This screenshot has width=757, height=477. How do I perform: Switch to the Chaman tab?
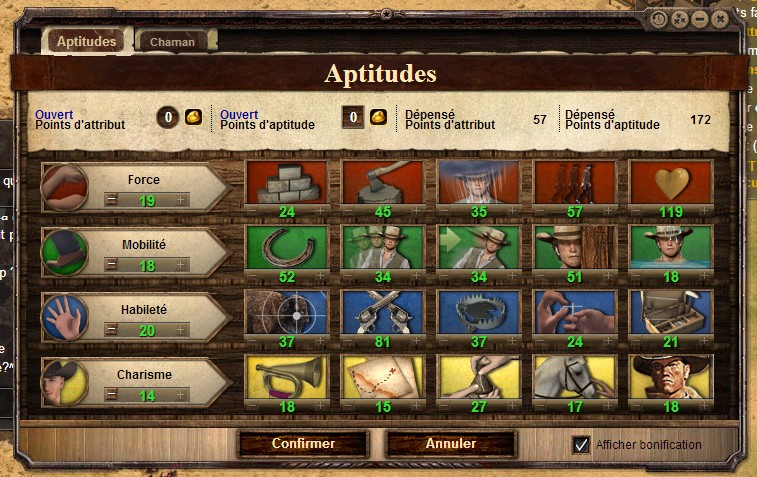click(172, 42)
